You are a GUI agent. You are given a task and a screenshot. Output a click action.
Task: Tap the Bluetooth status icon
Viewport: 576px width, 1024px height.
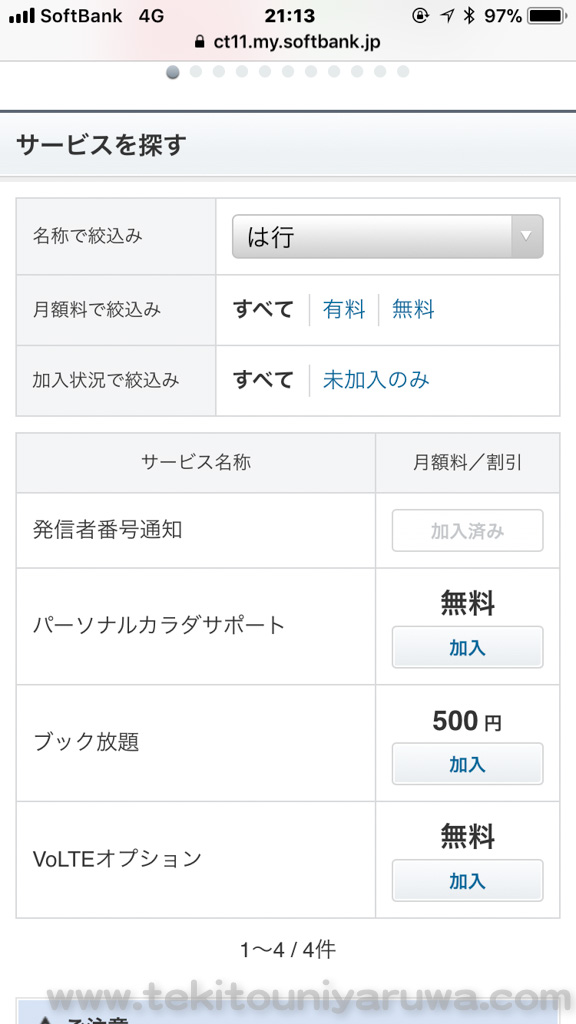(x=469, y=16)
